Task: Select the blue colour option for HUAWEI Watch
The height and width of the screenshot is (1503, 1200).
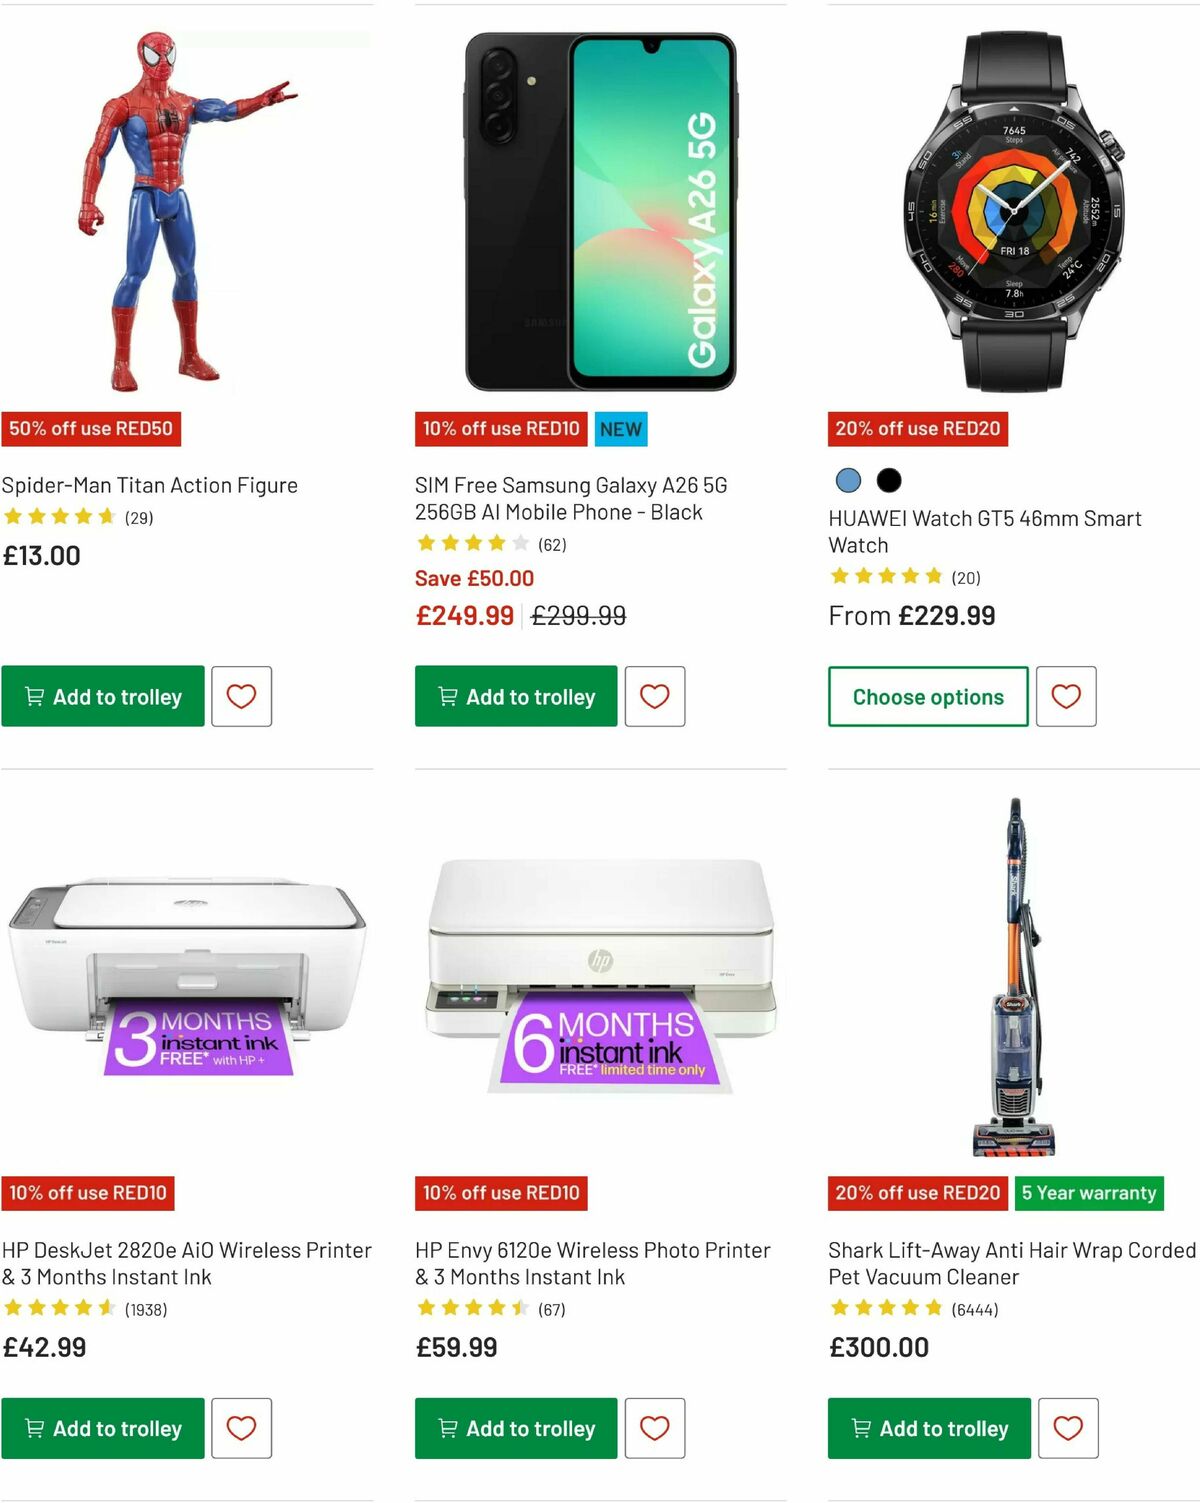Action: 846,481
